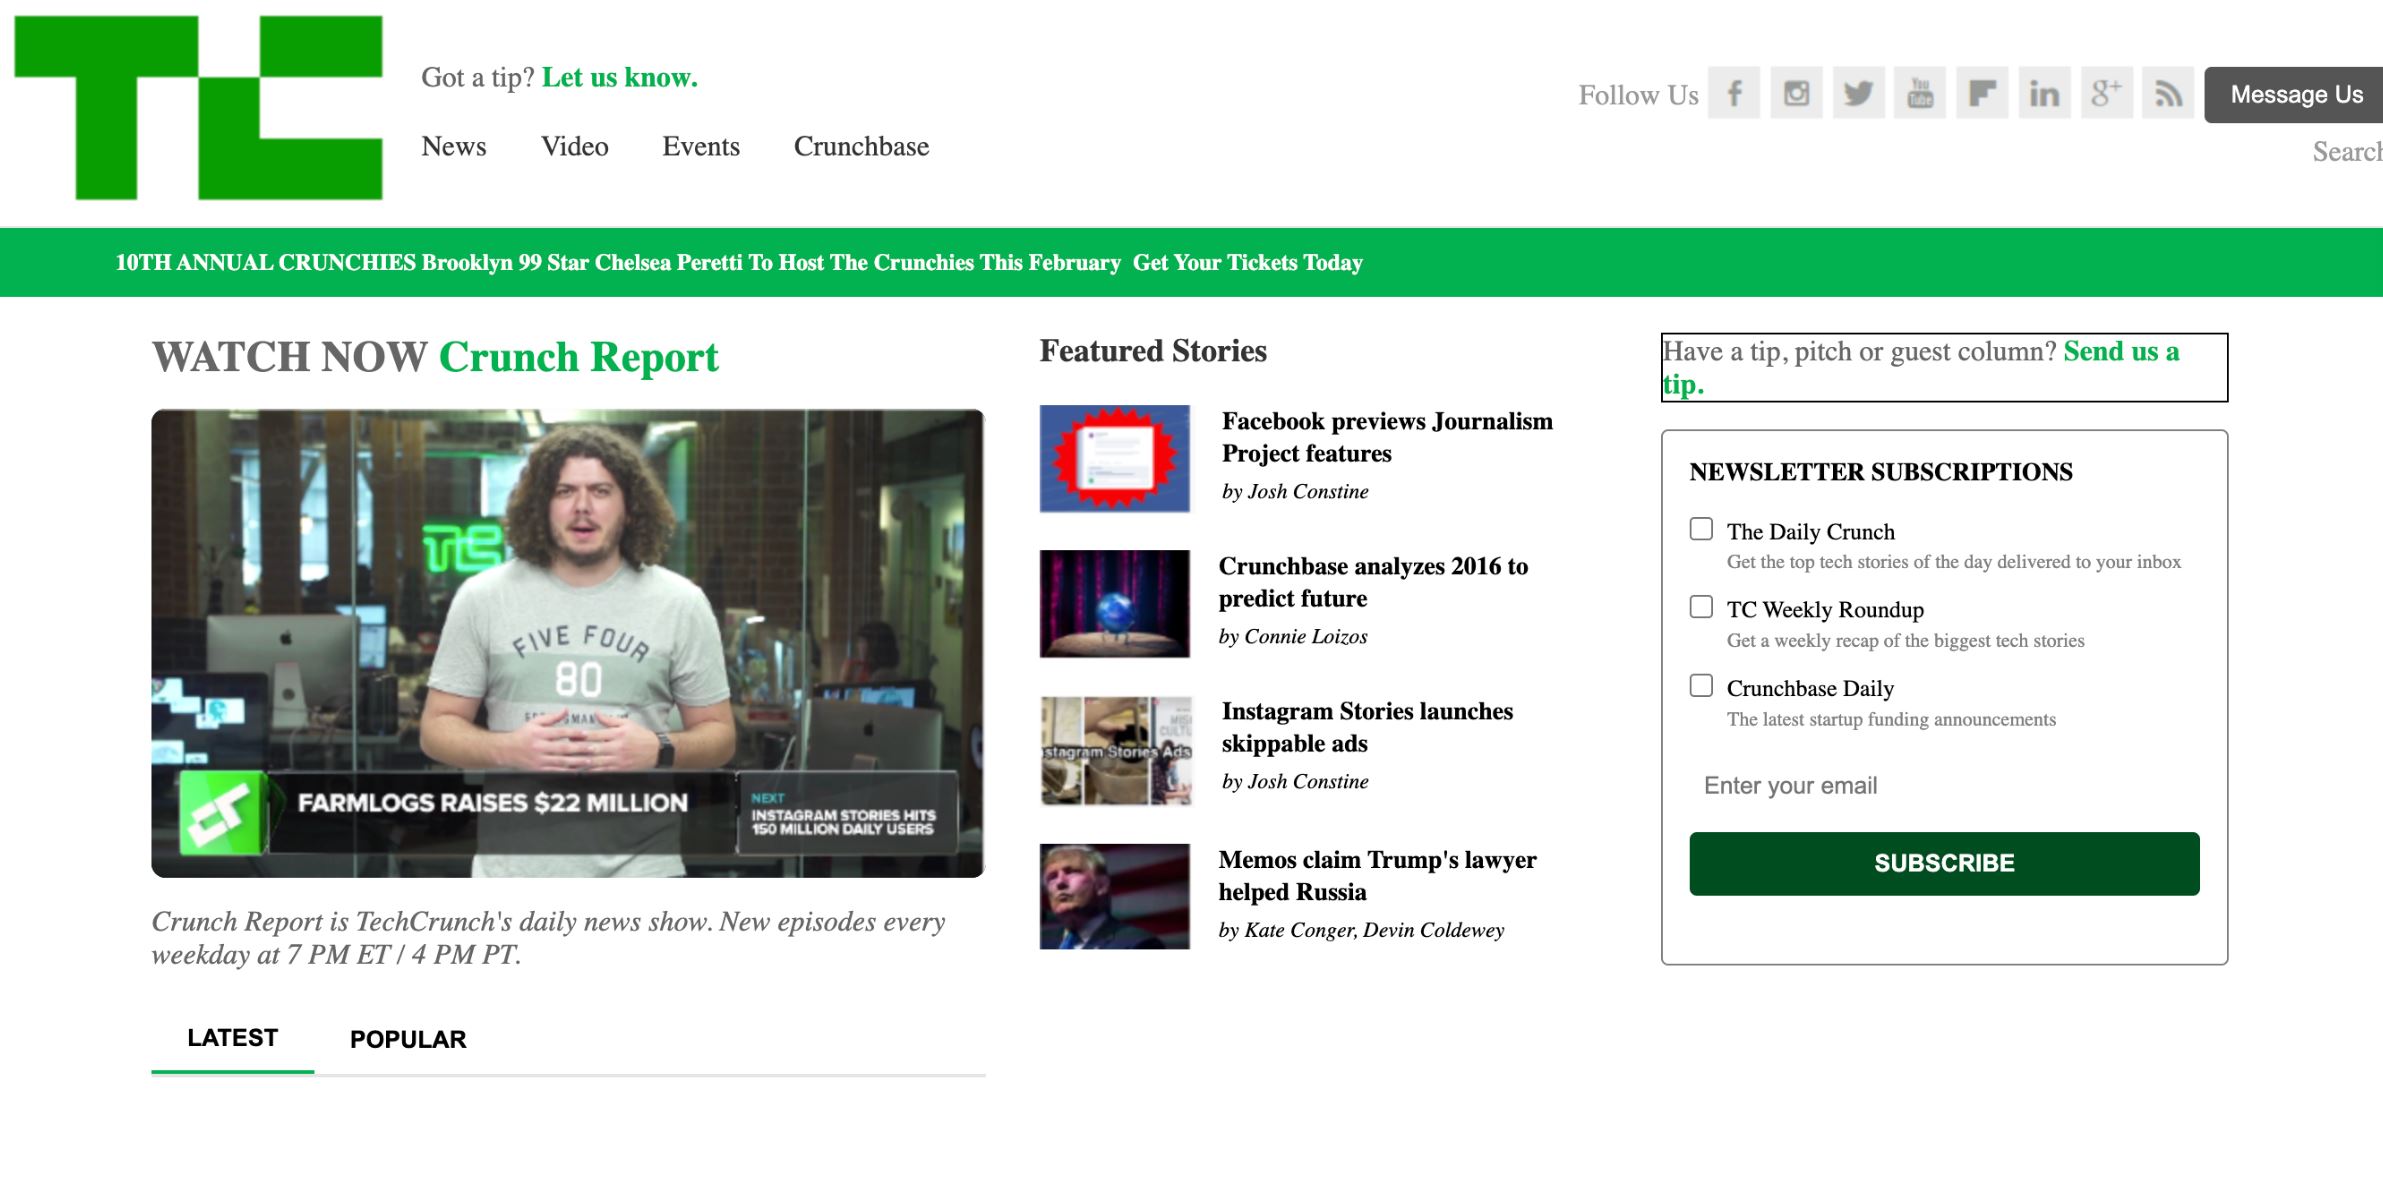The height and width of the screenshot is (1192, 2383).
Task: Open 'Memos claim Trump's lawyer helped Russia'
Action: point(1377,875)
